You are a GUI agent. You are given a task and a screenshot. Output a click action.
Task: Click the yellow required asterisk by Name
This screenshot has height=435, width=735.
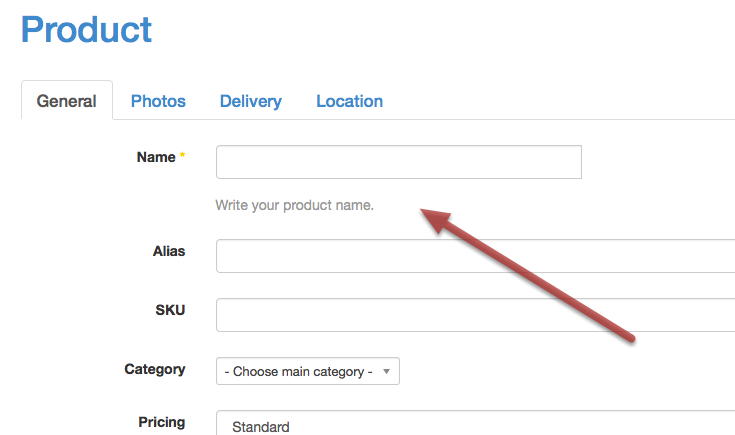182,155
